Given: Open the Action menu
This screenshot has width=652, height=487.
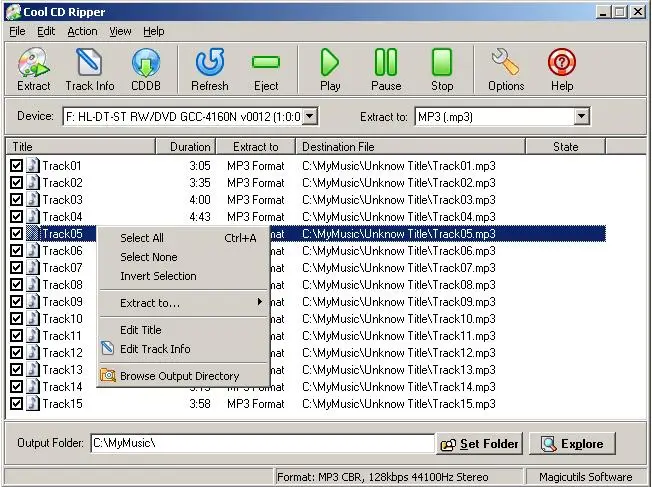Looking at the screenshot, I should click(82, 31).
